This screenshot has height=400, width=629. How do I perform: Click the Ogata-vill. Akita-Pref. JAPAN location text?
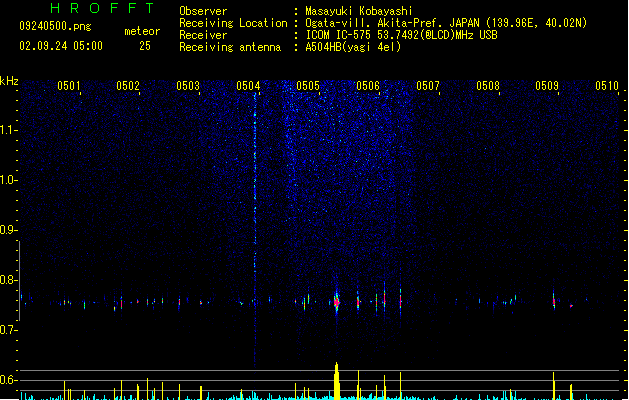point(446,23)
